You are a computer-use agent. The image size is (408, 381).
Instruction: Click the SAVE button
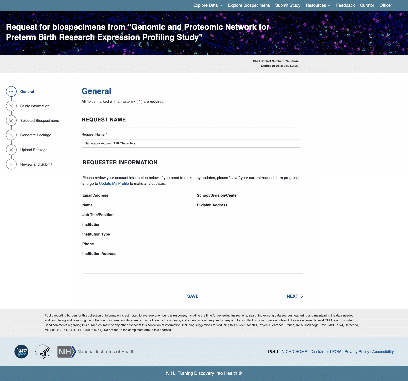[x=192, y=296]
